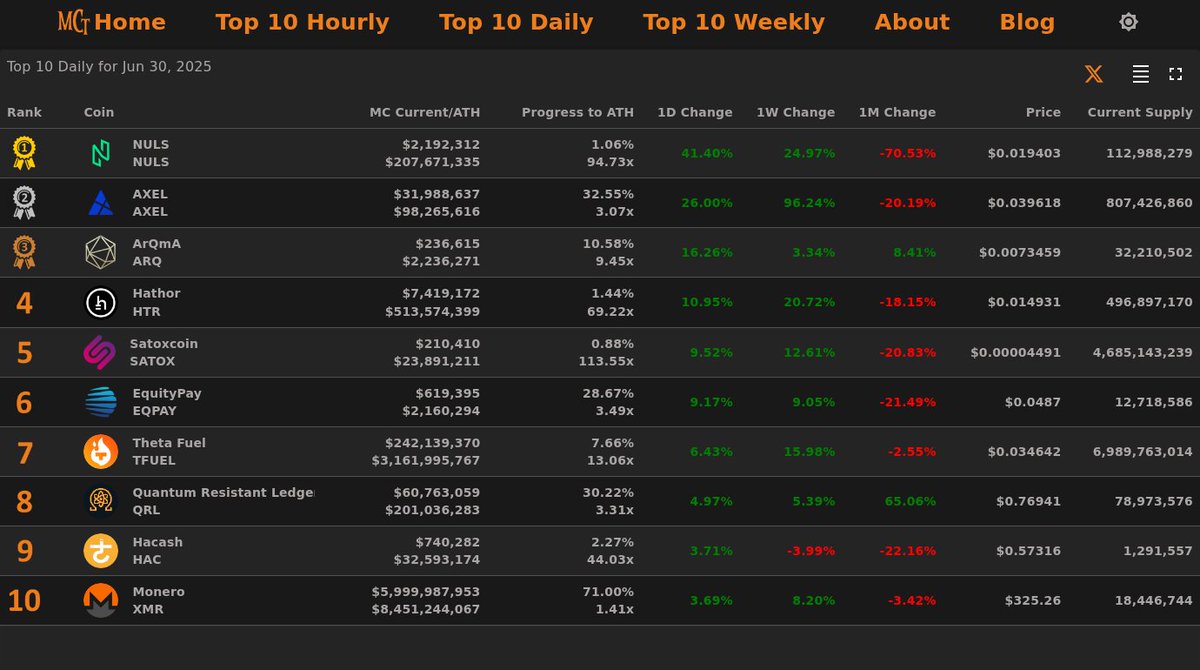Toggle the fullscreen expand icon

pyautogui.click(x=1176, y=74)
